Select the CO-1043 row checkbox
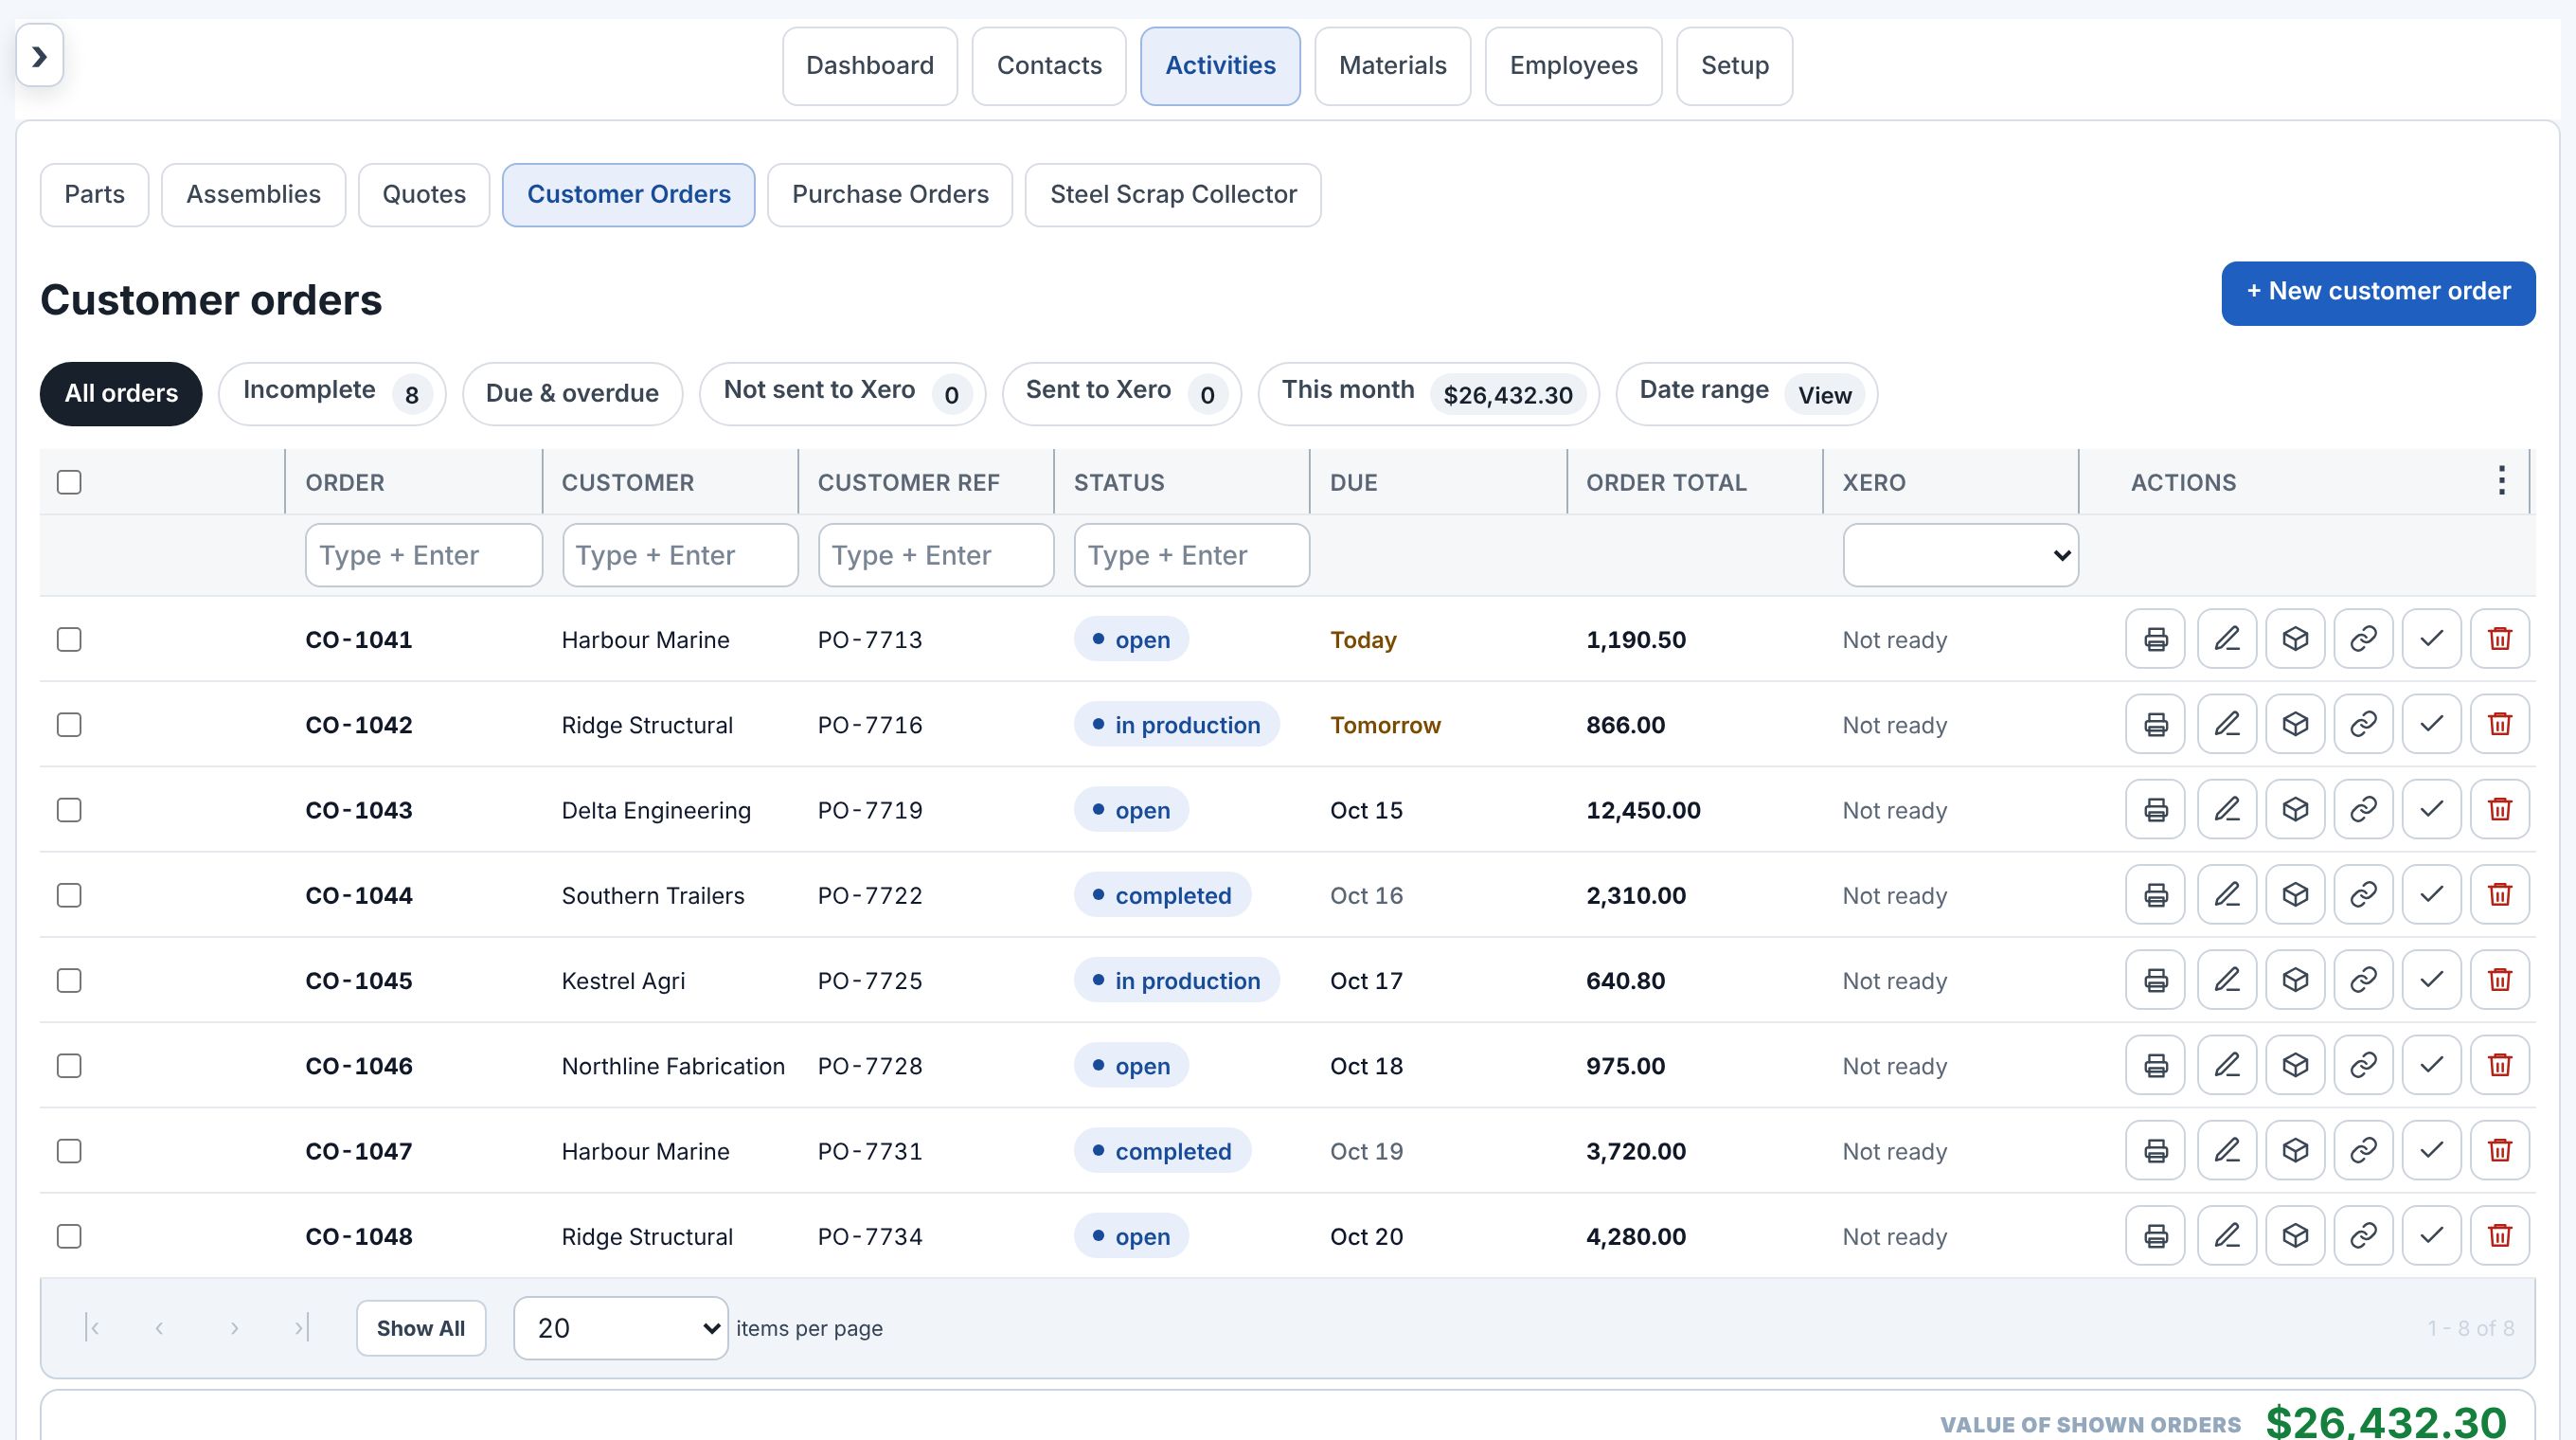 (x=69, y=809)
